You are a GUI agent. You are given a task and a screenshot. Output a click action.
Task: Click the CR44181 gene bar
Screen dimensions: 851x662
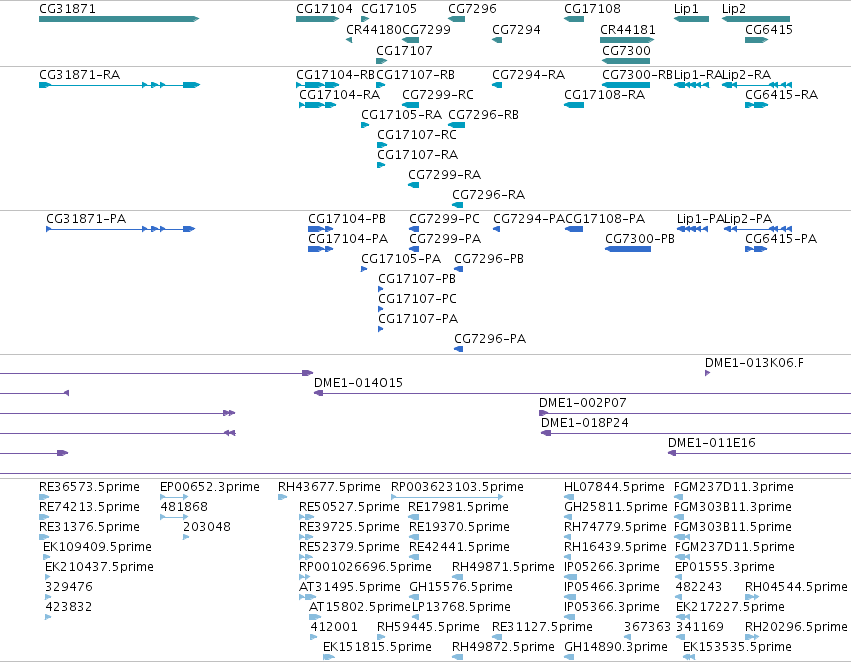(x=627, y=40)
